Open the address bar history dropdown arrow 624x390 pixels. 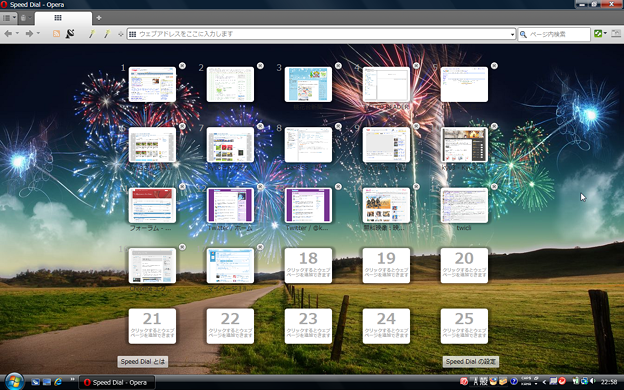click(x=512, y=35)
